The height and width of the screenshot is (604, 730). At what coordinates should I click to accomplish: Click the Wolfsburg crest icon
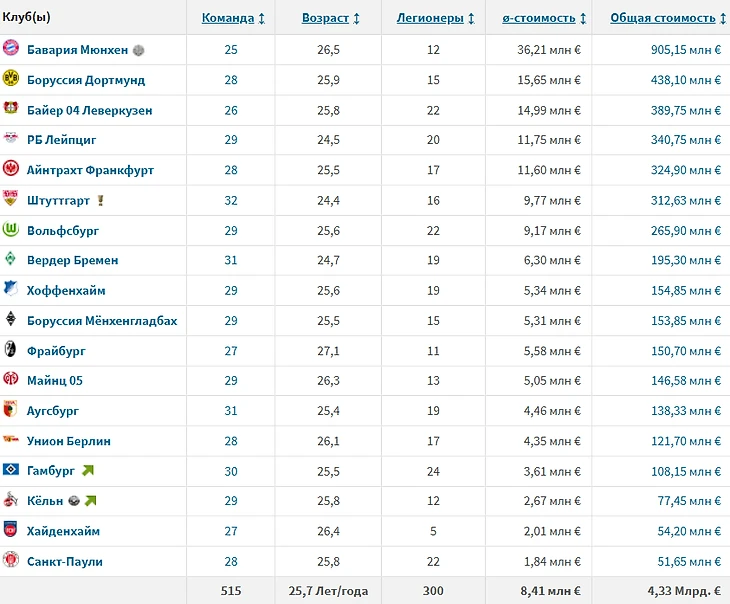coord(10,229)
